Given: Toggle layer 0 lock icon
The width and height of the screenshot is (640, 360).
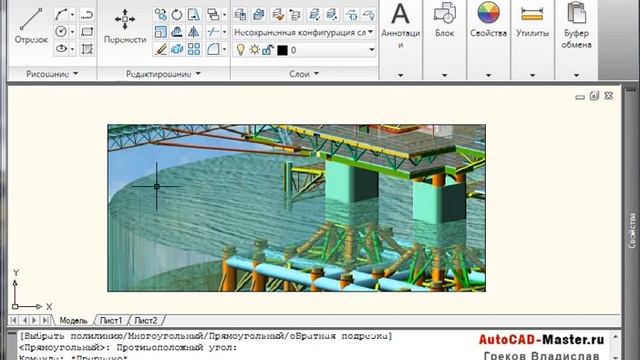Looking at the screenshot, I should click(x=268, y=50).
